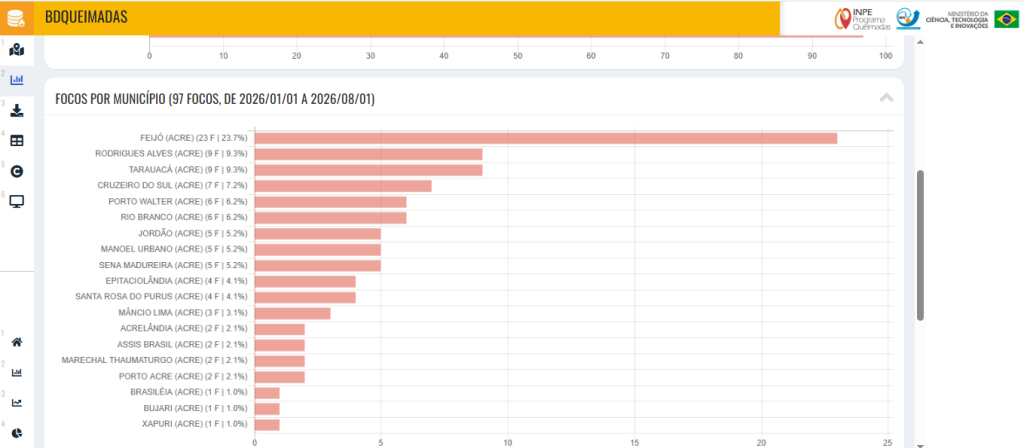Open the line chart sidebar icon

pos(17,402)
